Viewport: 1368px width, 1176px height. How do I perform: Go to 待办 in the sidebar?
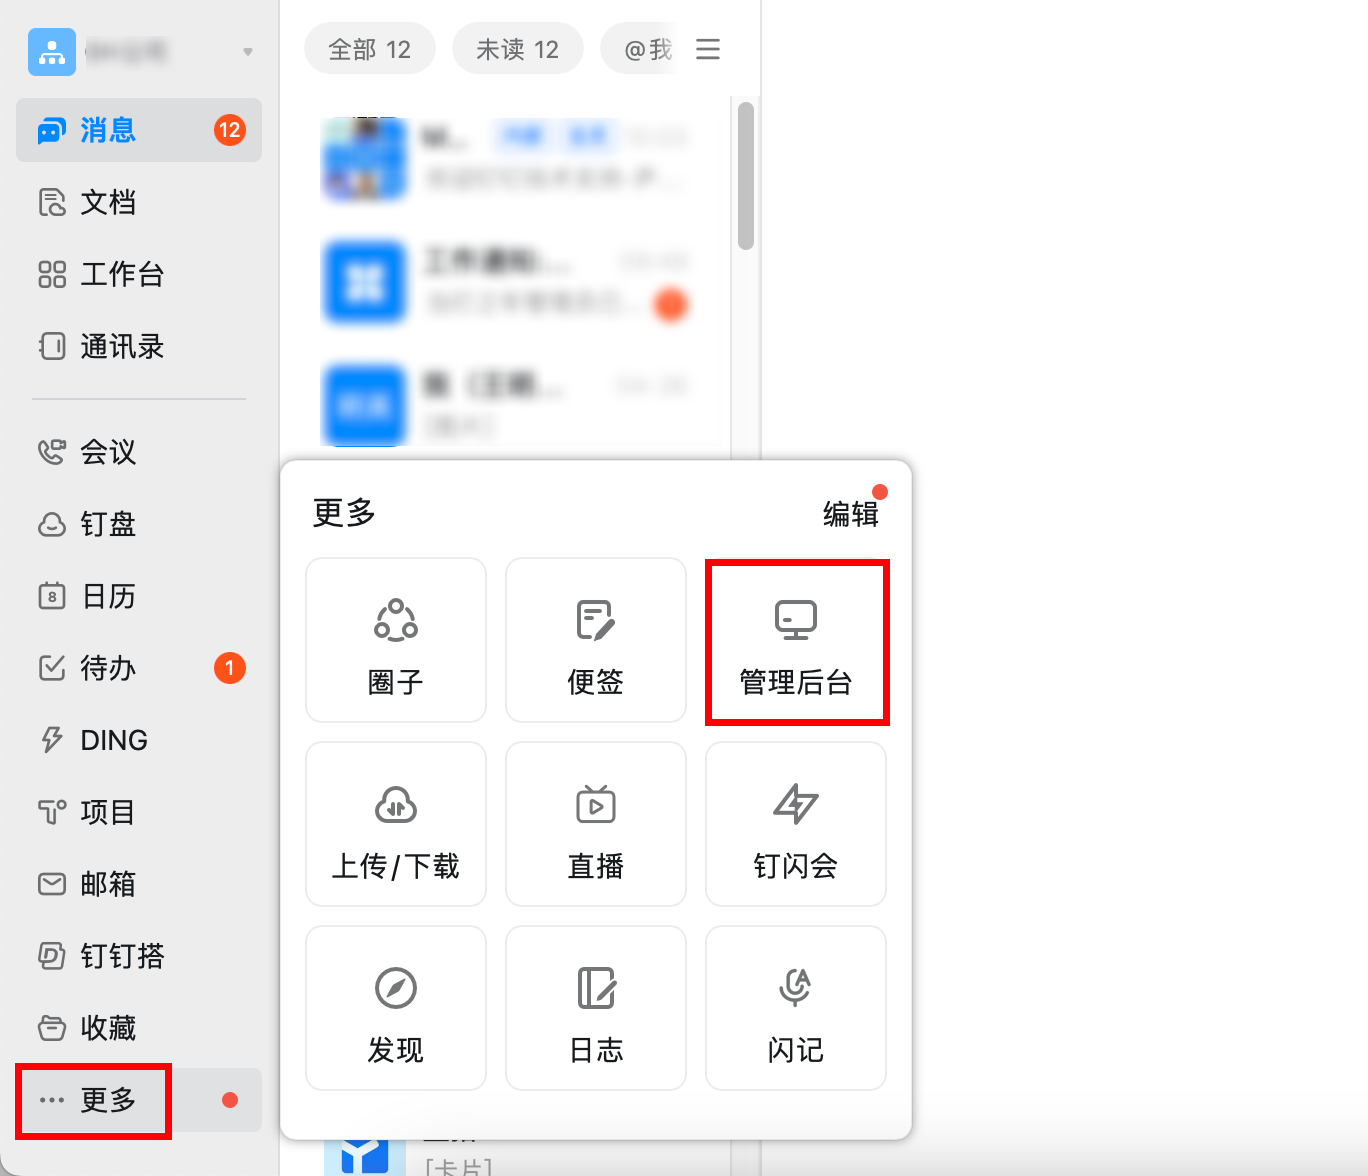pyautogui.click(x=108, y=668)
